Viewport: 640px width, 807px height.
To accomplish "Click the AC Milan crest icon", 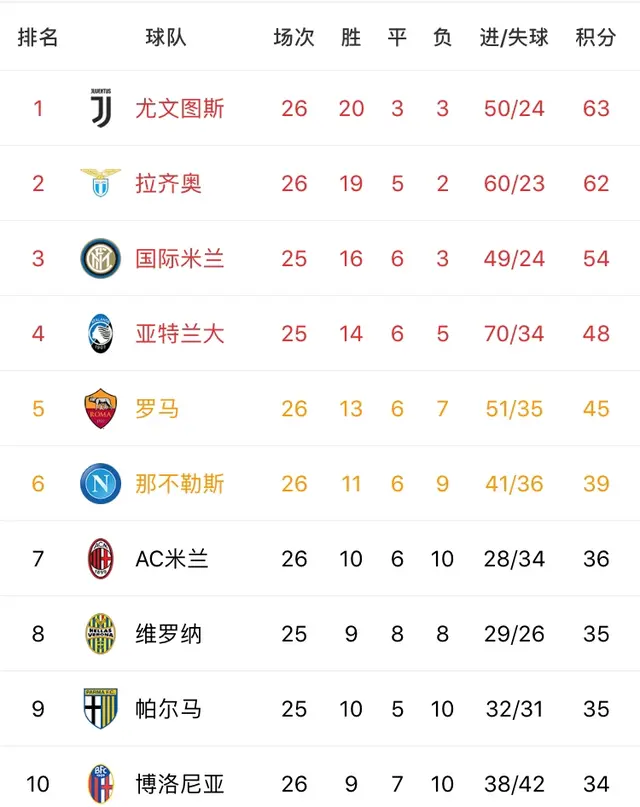I will 101,558.
